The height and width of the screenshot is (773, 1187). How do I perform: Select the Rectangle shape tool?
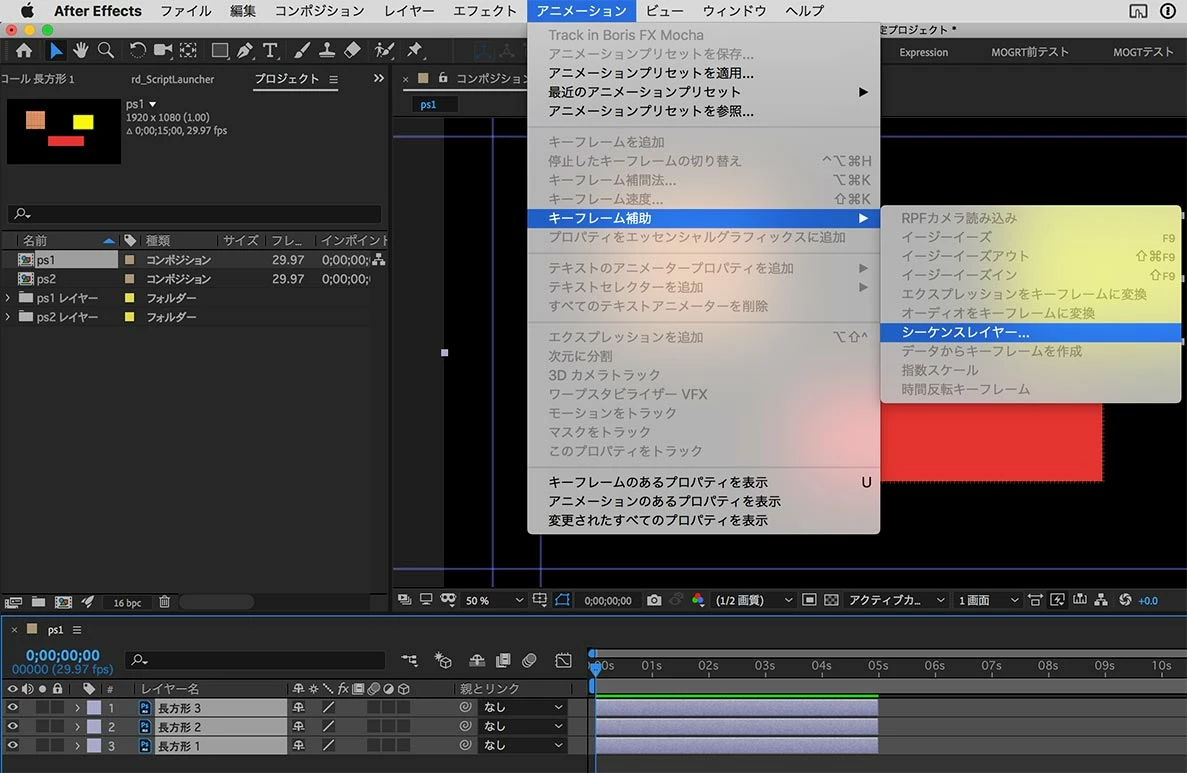click(x=220, y=50)
